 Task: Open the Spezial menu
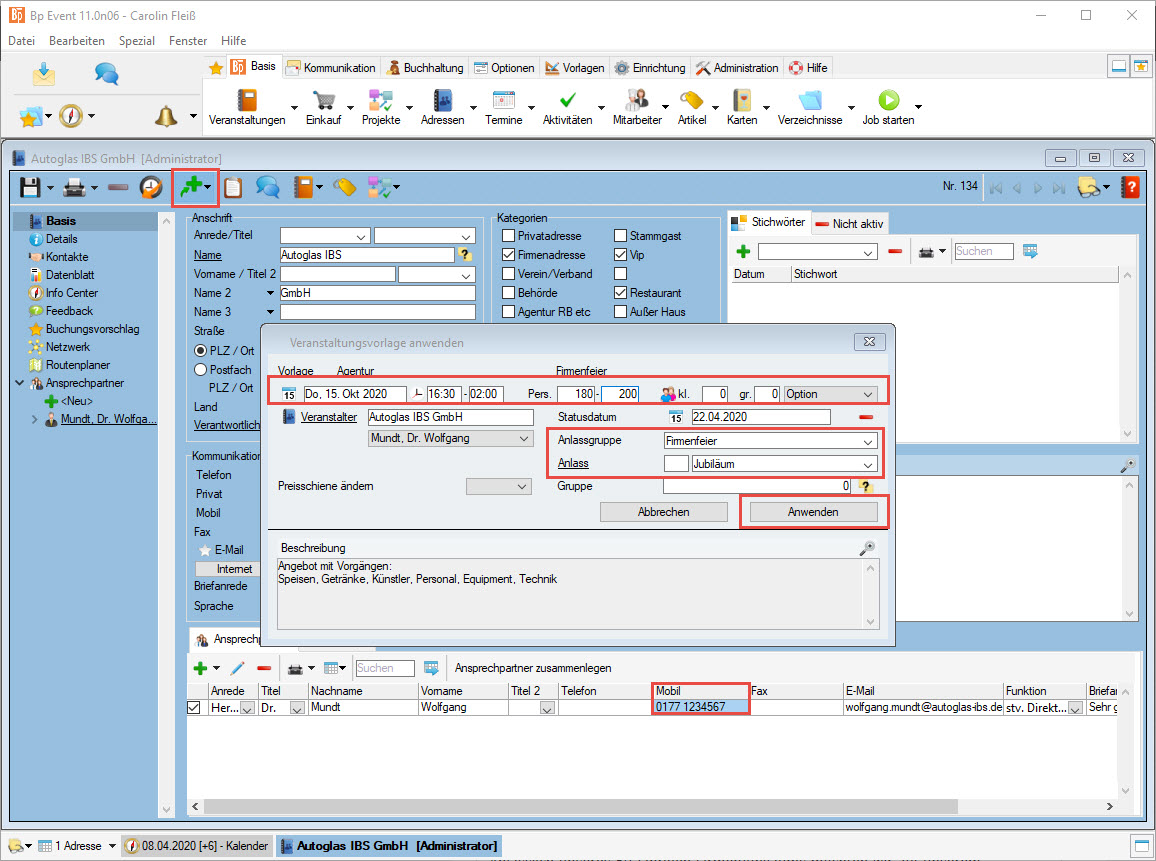pos(137,41)
